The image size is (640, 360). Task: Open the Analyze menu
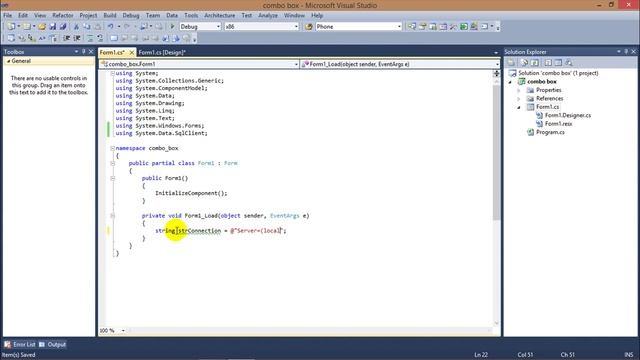point(268,16)
